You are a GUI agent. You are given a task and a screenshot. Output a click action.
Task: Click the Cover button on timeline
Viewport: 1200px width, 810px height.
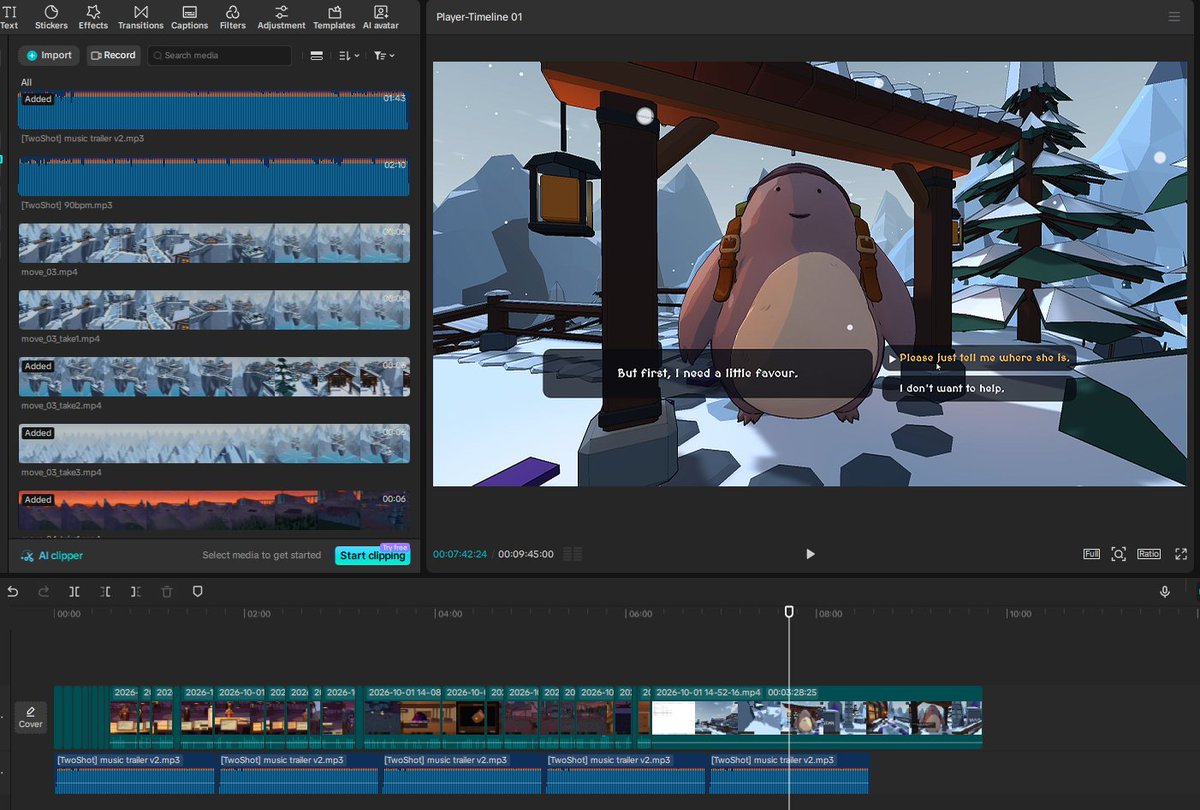(x=31, y=717)
